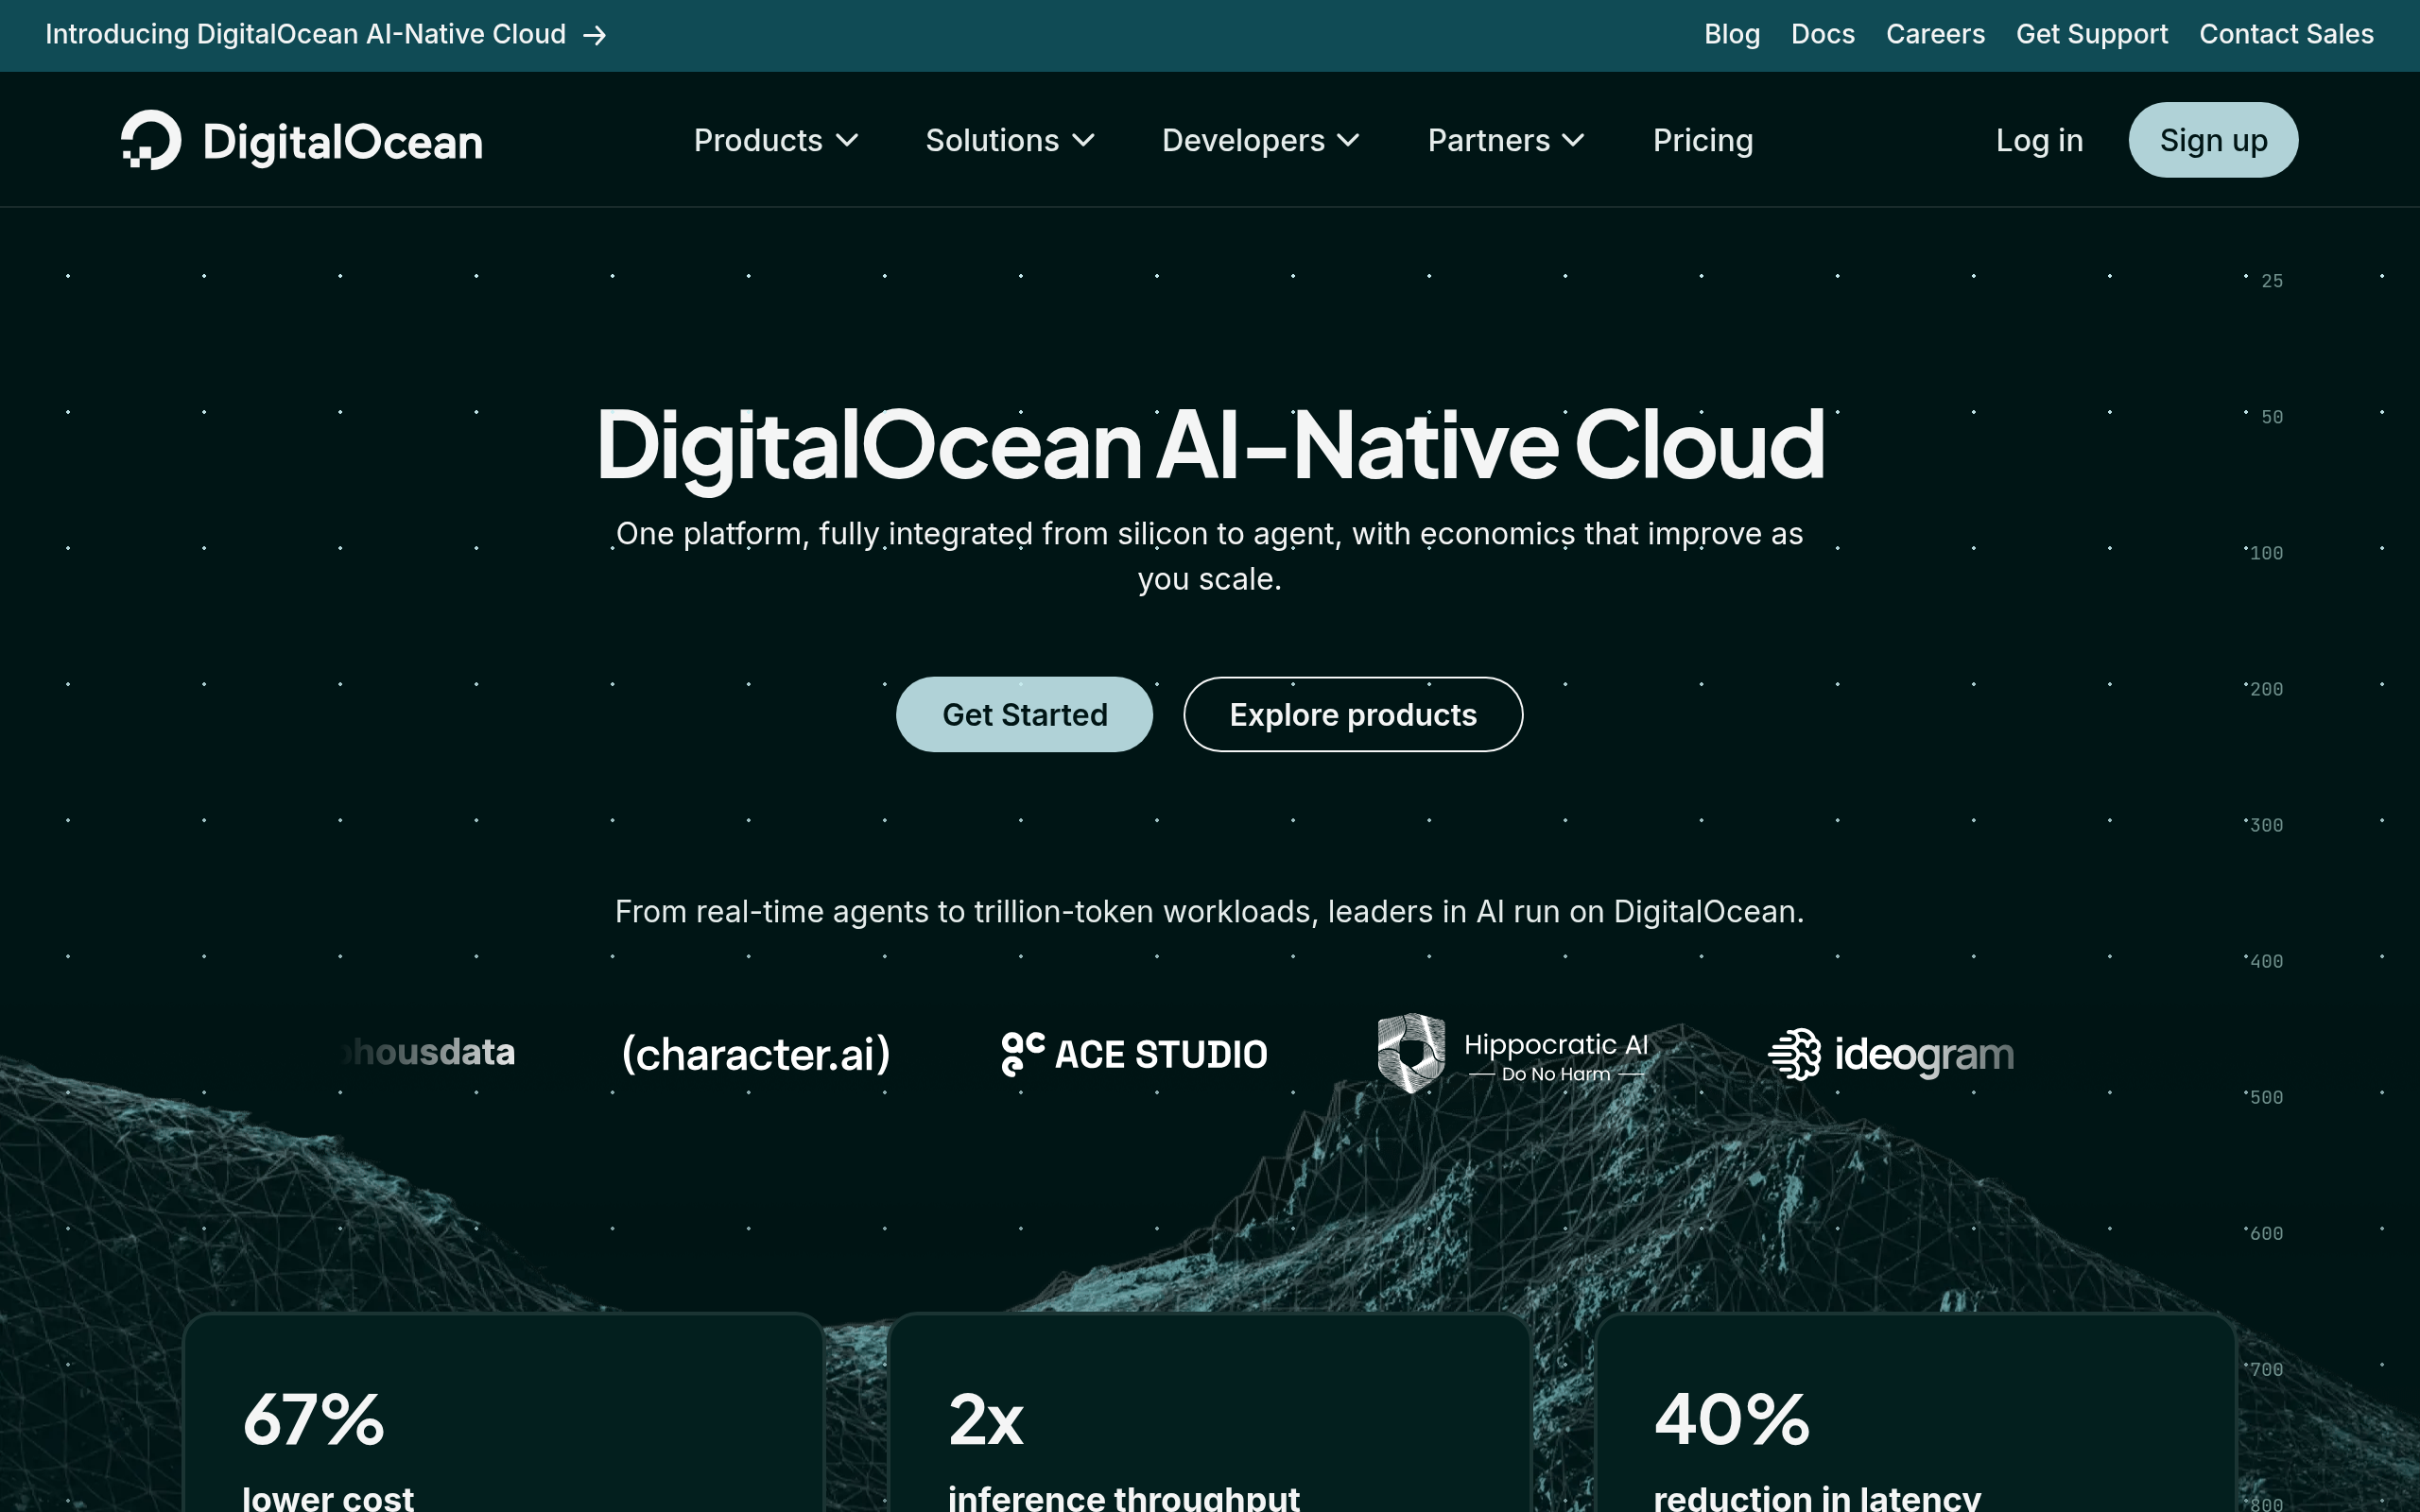Expand the Solutions dropdown menu
The image size is (2420, 1512).
pos(1010,140)
